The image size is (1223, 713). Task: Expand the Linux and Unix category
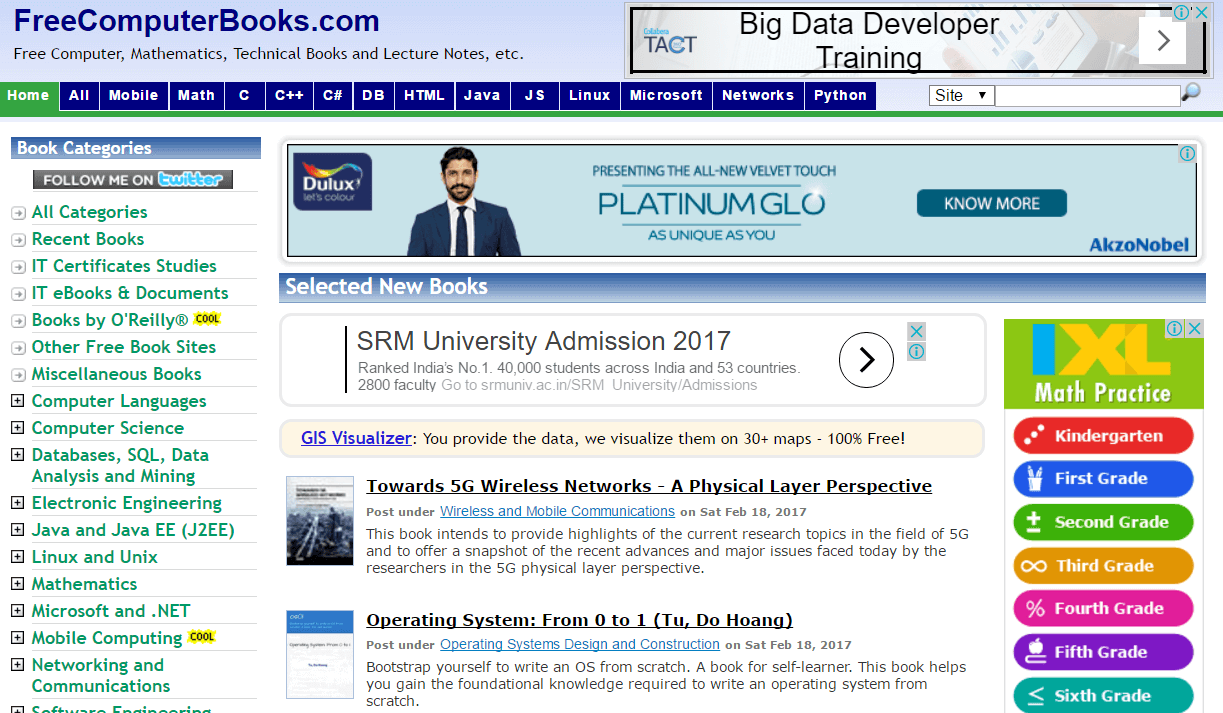click(17, 557)
